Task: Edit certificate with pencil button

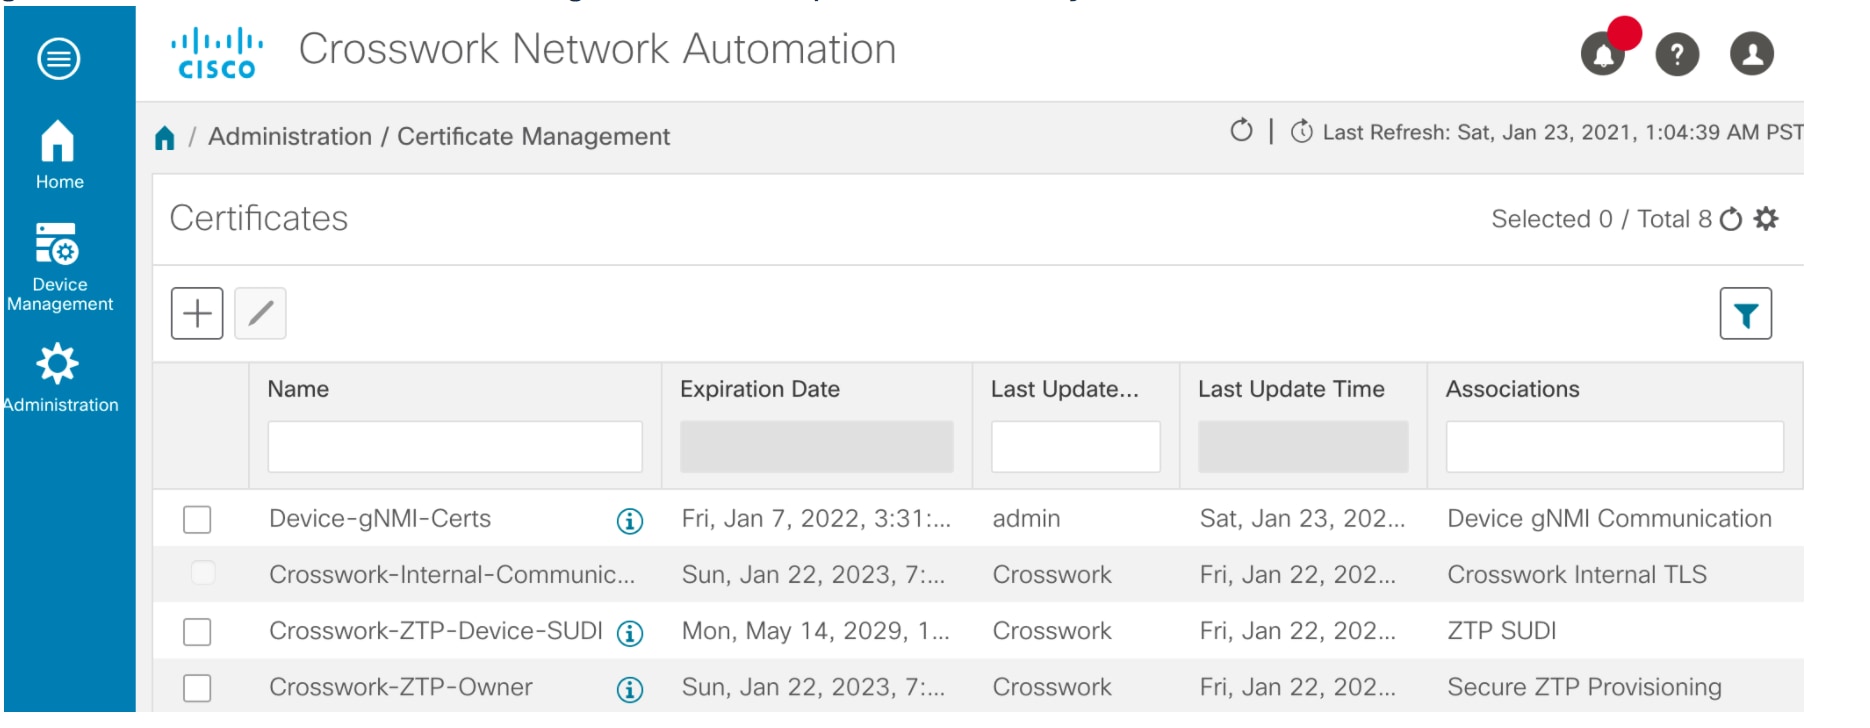Action: tap(260, 314)
